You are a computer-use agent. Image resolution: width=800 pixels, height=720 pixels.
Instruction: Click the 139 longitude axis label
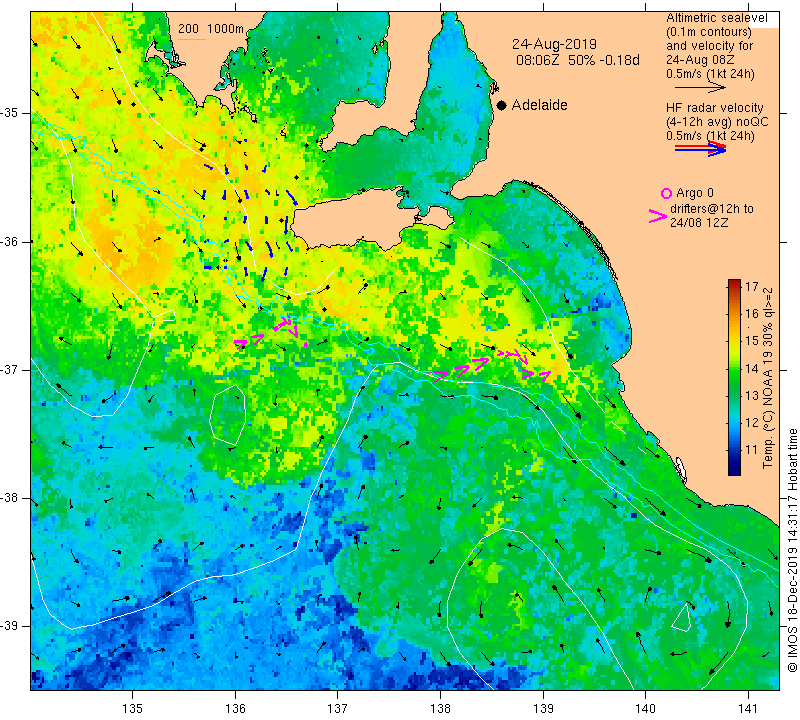click(x=543, y=708)
